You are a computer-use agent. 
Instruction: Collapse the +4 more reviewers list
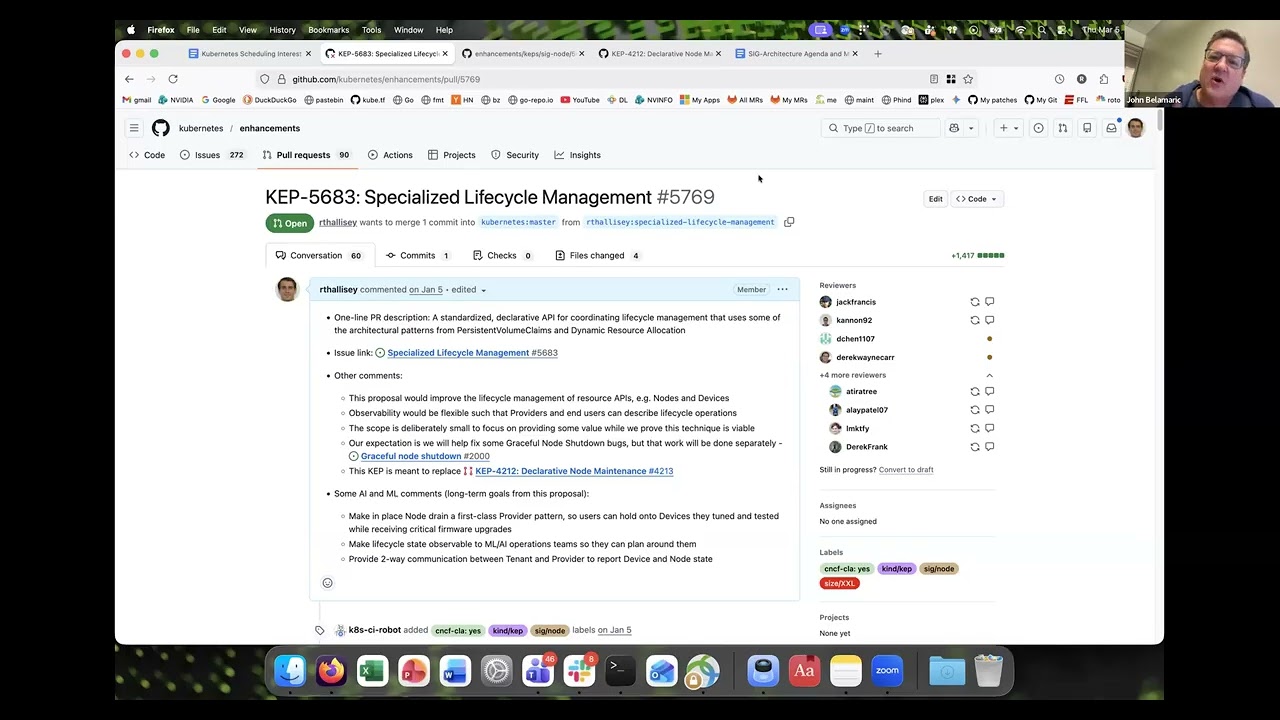point(990,375)
